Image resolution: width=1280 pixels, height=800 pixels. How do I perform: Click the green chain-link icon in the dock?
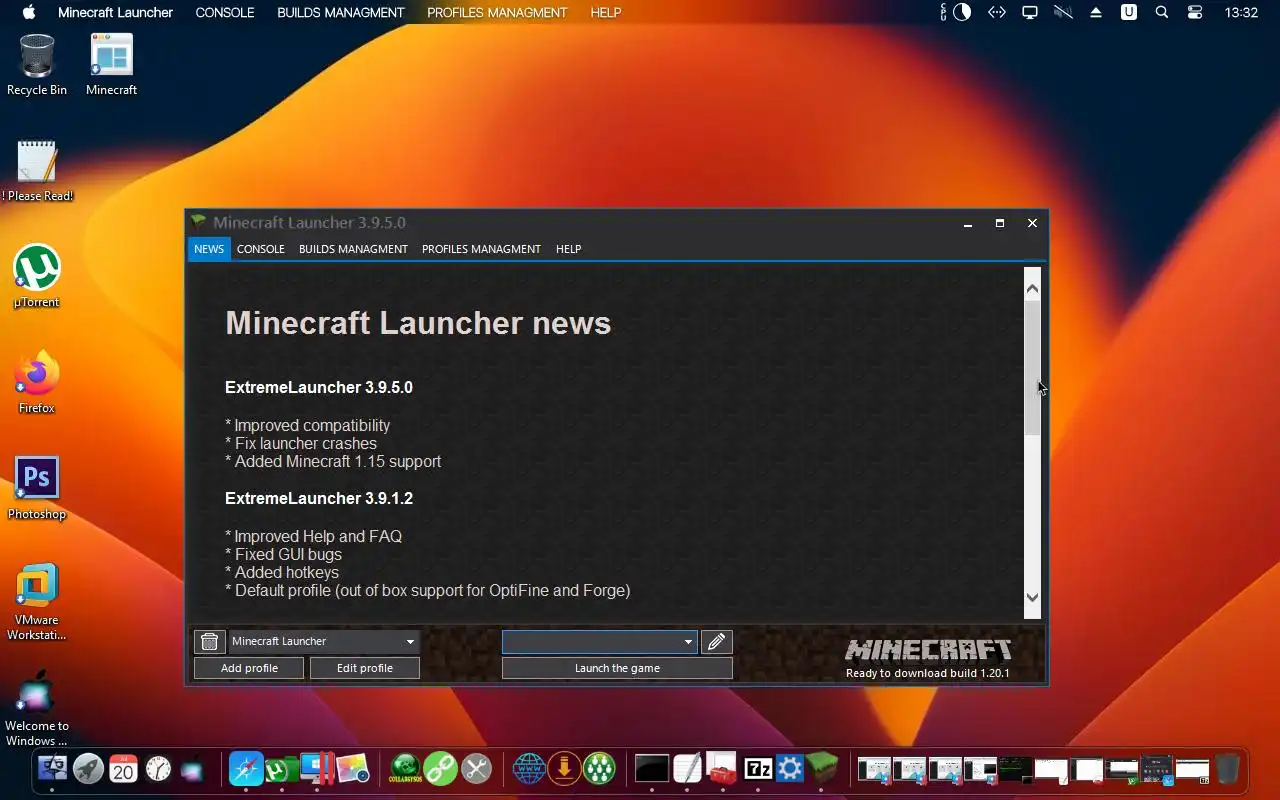pyautogui.click(x=441, y=768)
